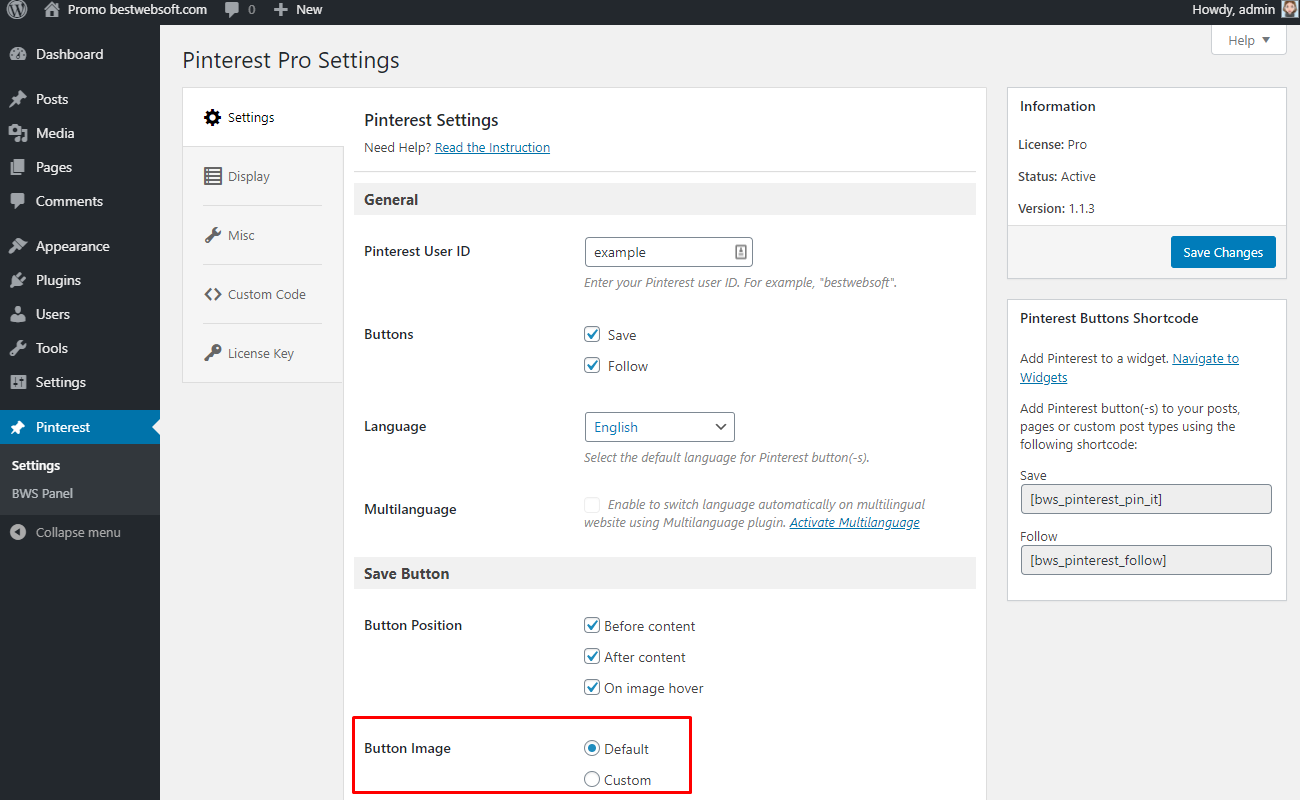The width and height of the screenshot is (1300, 800).
Task: Click the plus icon next to New
Action: (x=281, y=10)
